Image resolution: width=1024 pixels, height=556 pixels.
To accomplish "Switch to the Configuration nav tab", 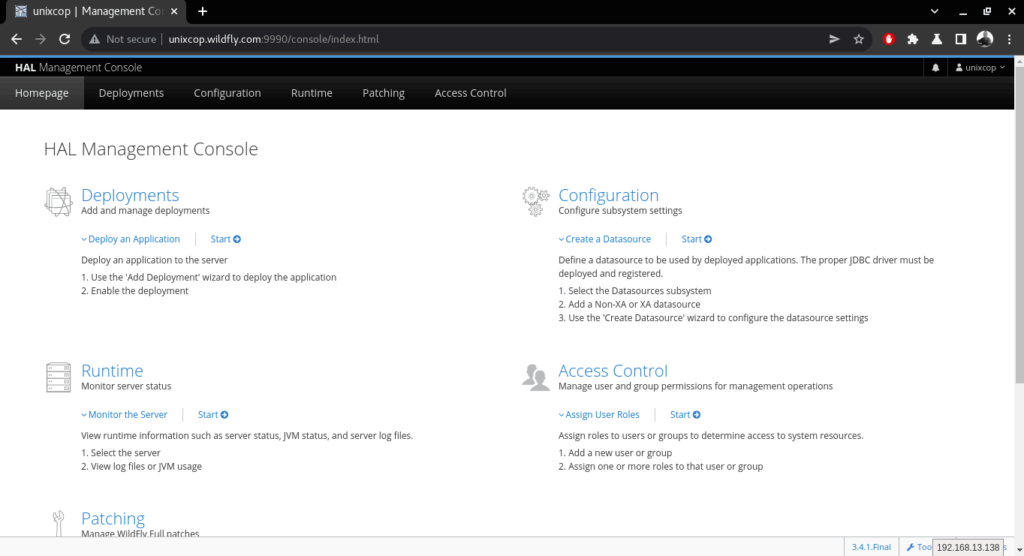I will (227, 93).
